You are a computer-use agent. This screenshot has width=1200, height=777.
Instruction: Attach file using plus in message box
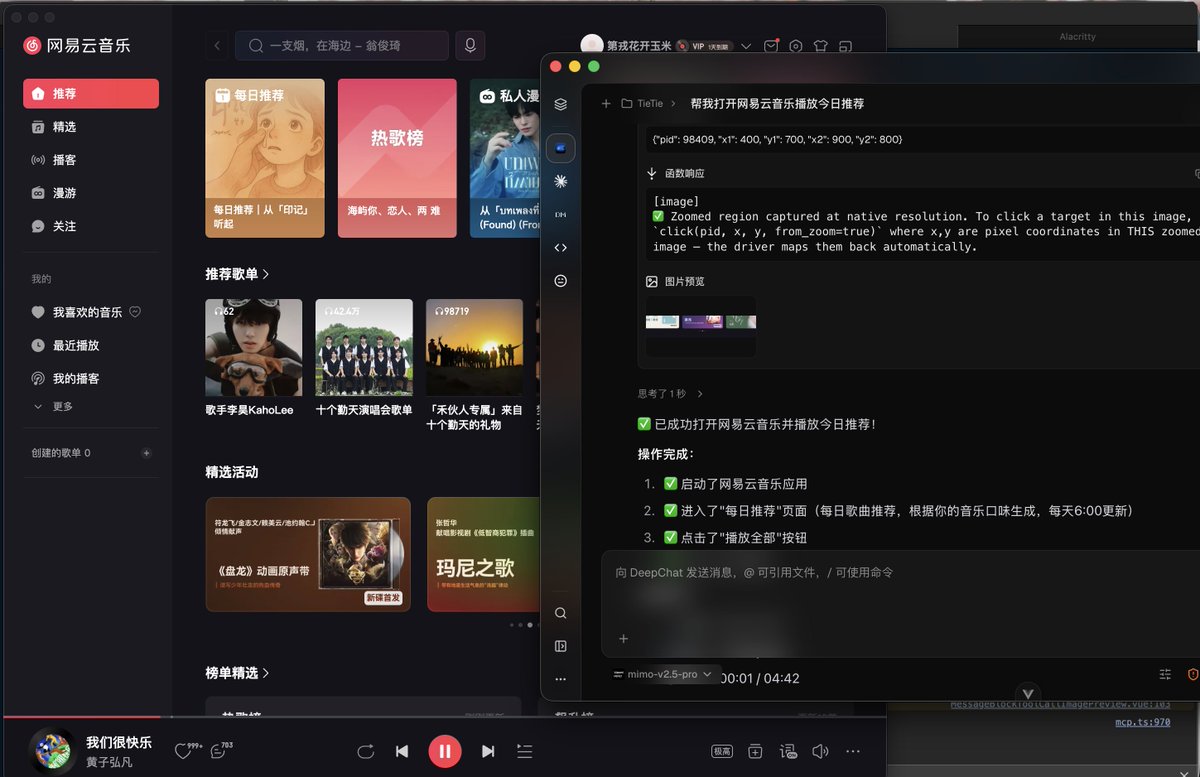623,639
